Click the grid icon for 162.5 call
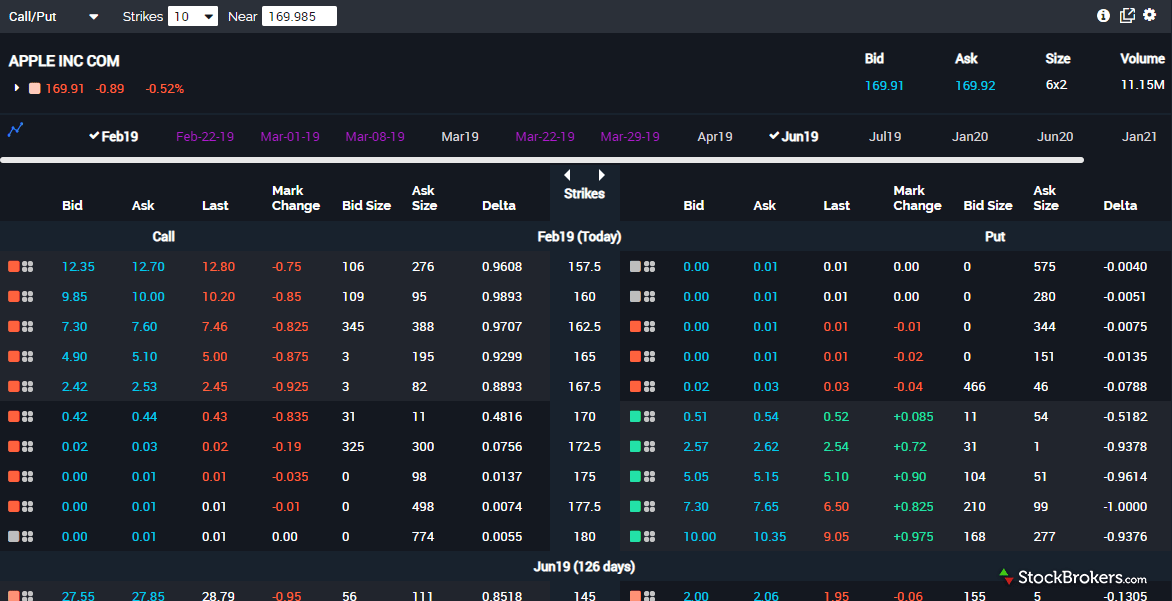The height and width of the screenshot is (601, 1172). pyautogui.click(x=28, y=327)
